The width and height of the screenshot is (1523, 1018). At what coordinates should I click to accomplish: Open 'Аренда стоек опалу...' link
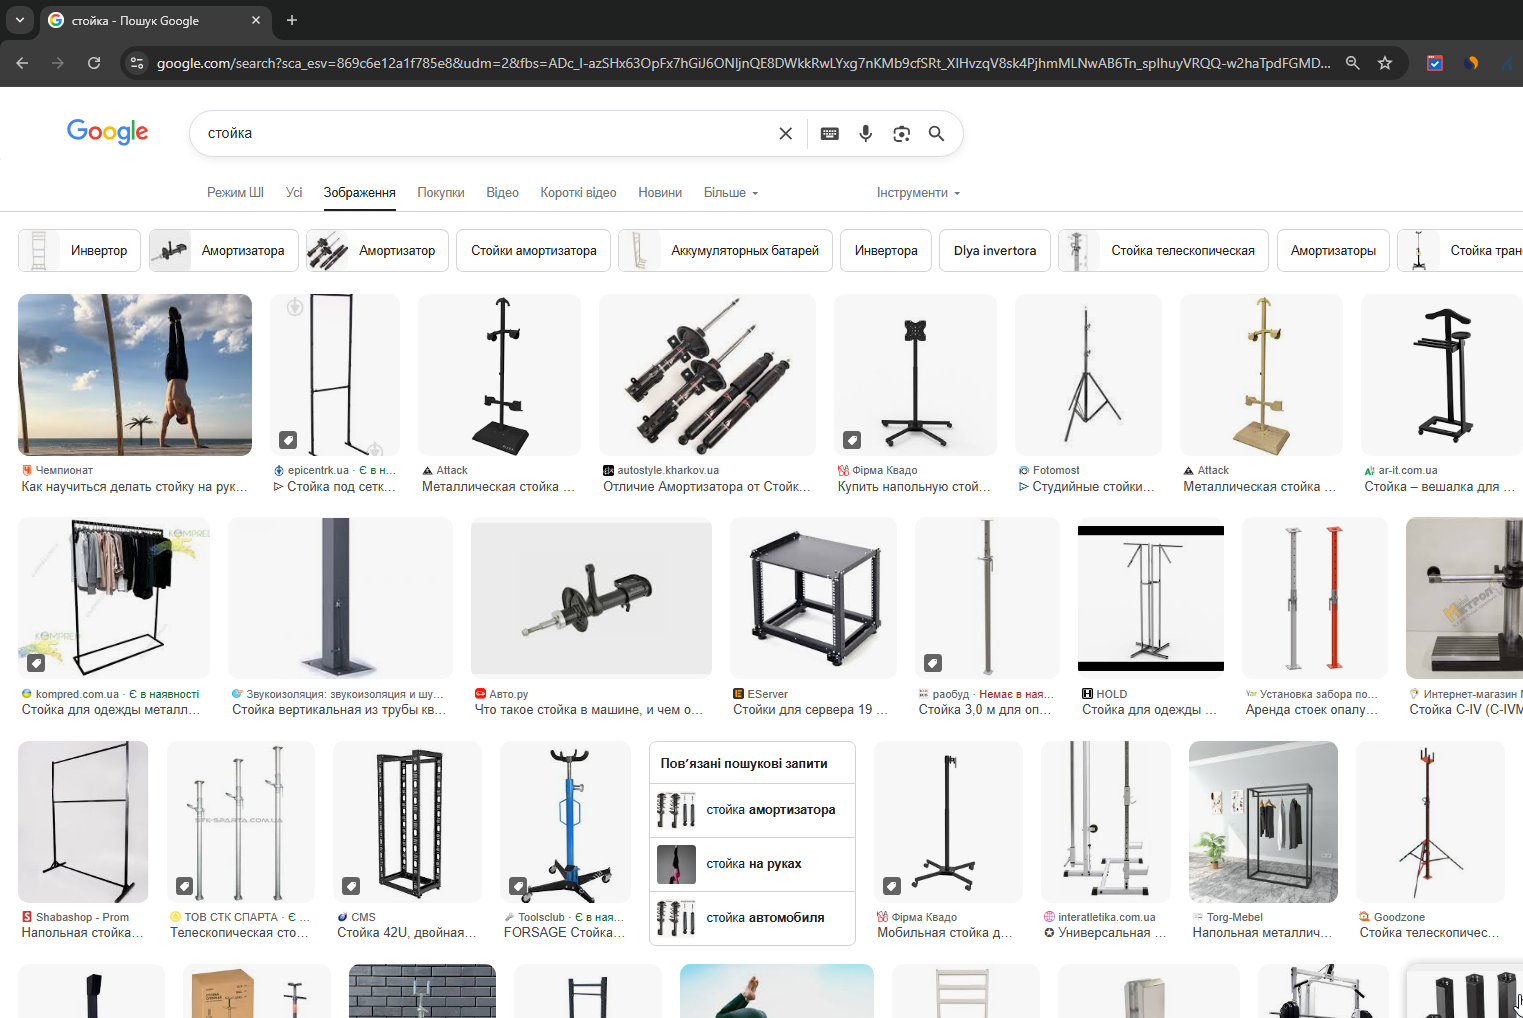coord(1312,710)
